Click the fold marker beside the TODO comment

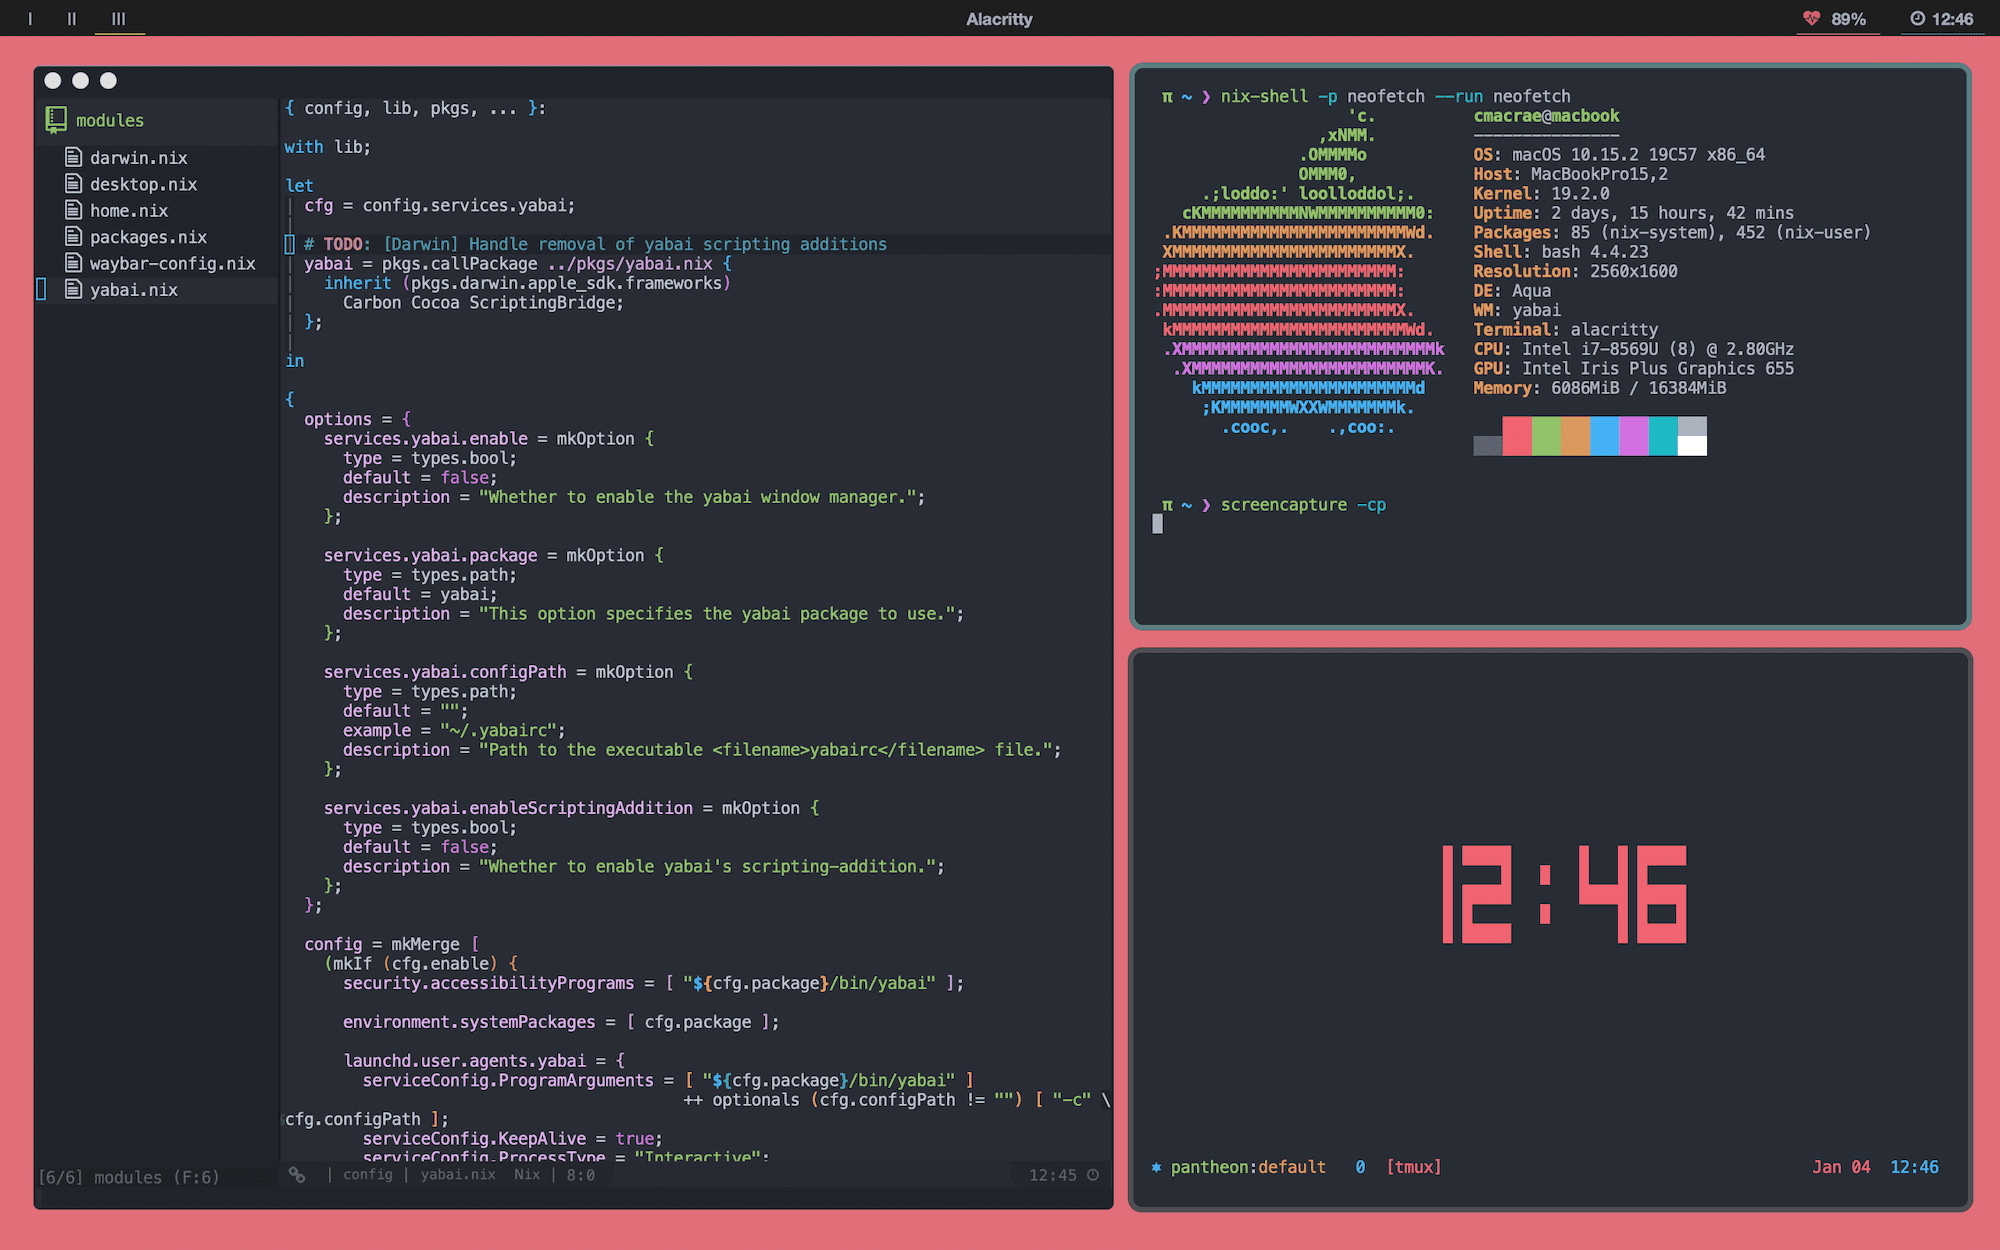click(289, 244)
